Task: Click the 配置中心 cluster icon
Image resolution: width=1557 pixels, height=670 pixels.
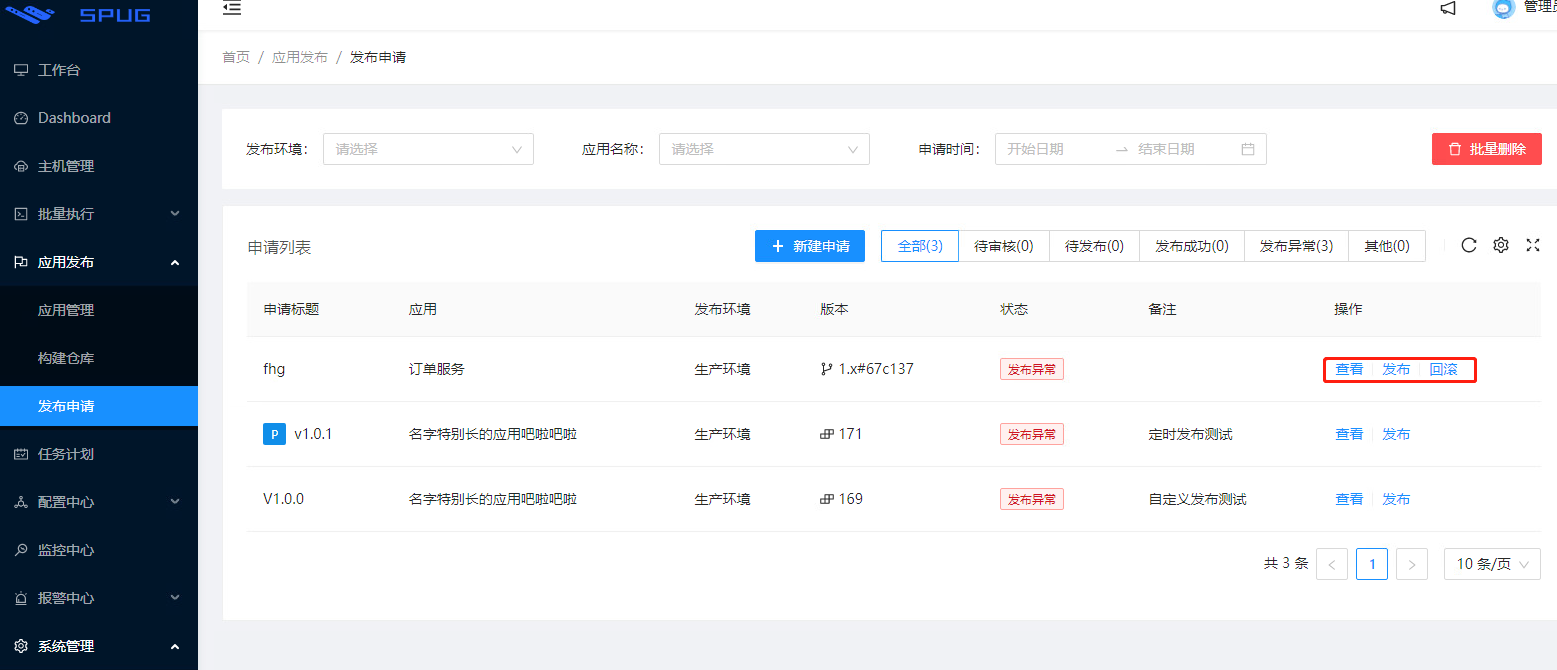Action: coord(21,502)
